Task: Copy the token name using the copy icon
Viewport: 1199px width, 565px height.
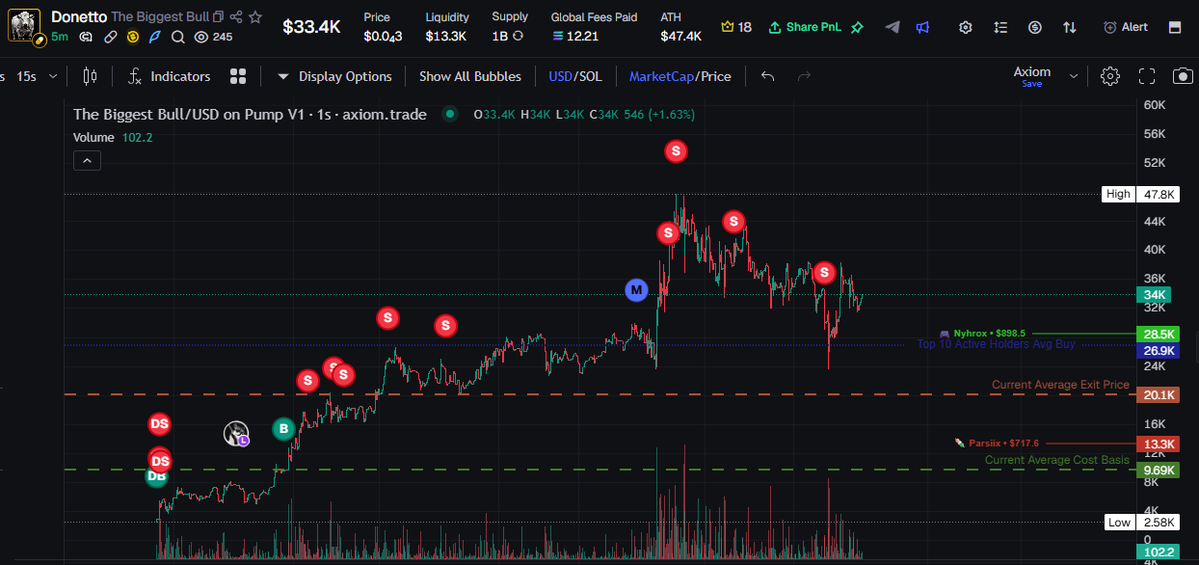Action: point(218,17)
